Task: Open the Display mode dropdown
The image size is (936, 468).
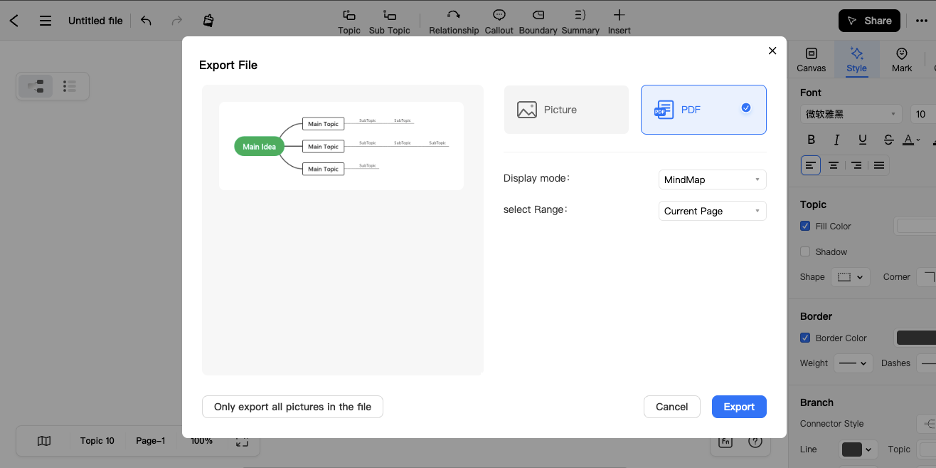Action: (712, 179)
